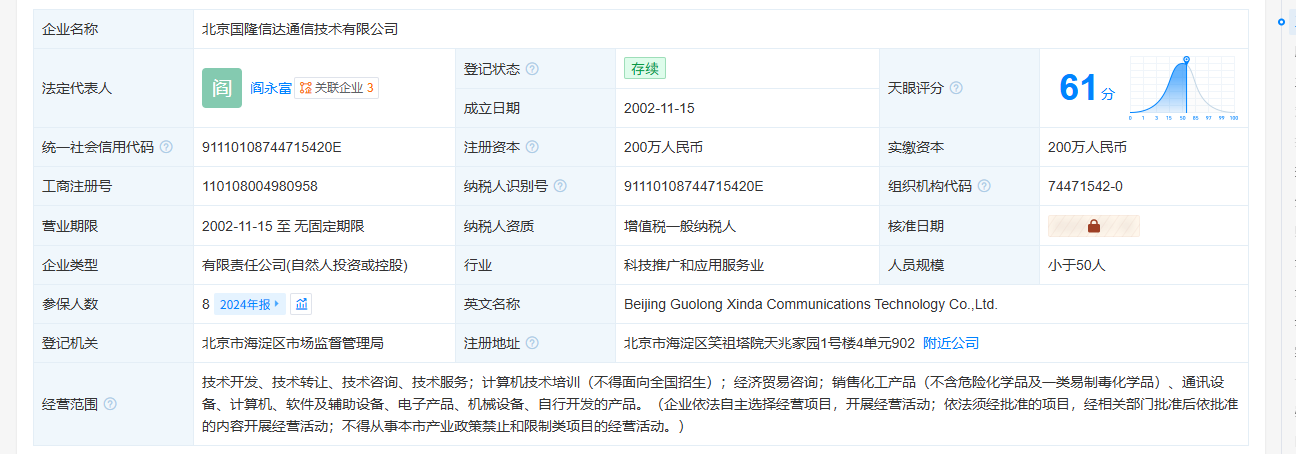
Task: Select 2002-11-15 至 无固定期限 value
Action: (283, 226)
